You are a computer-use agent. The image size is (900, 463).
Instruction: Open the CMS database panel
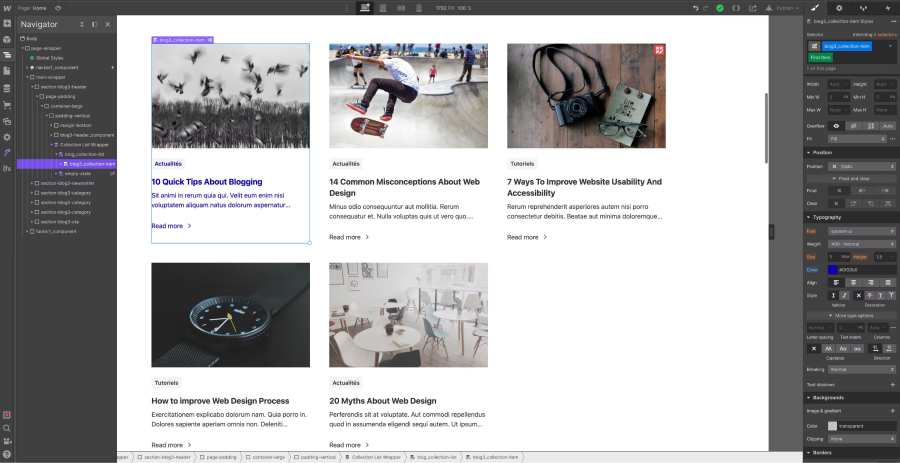click(x=7, y=88)
